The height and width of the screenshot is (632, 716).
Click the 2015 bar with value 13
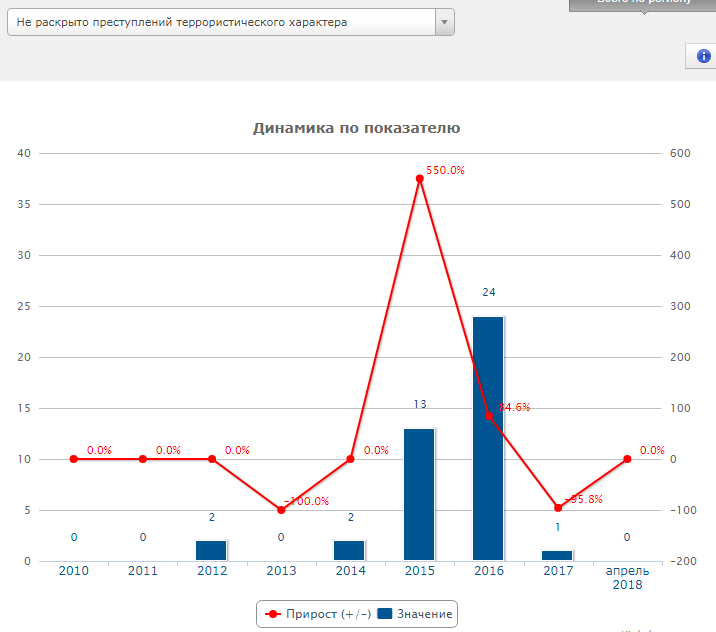[419, 494]
